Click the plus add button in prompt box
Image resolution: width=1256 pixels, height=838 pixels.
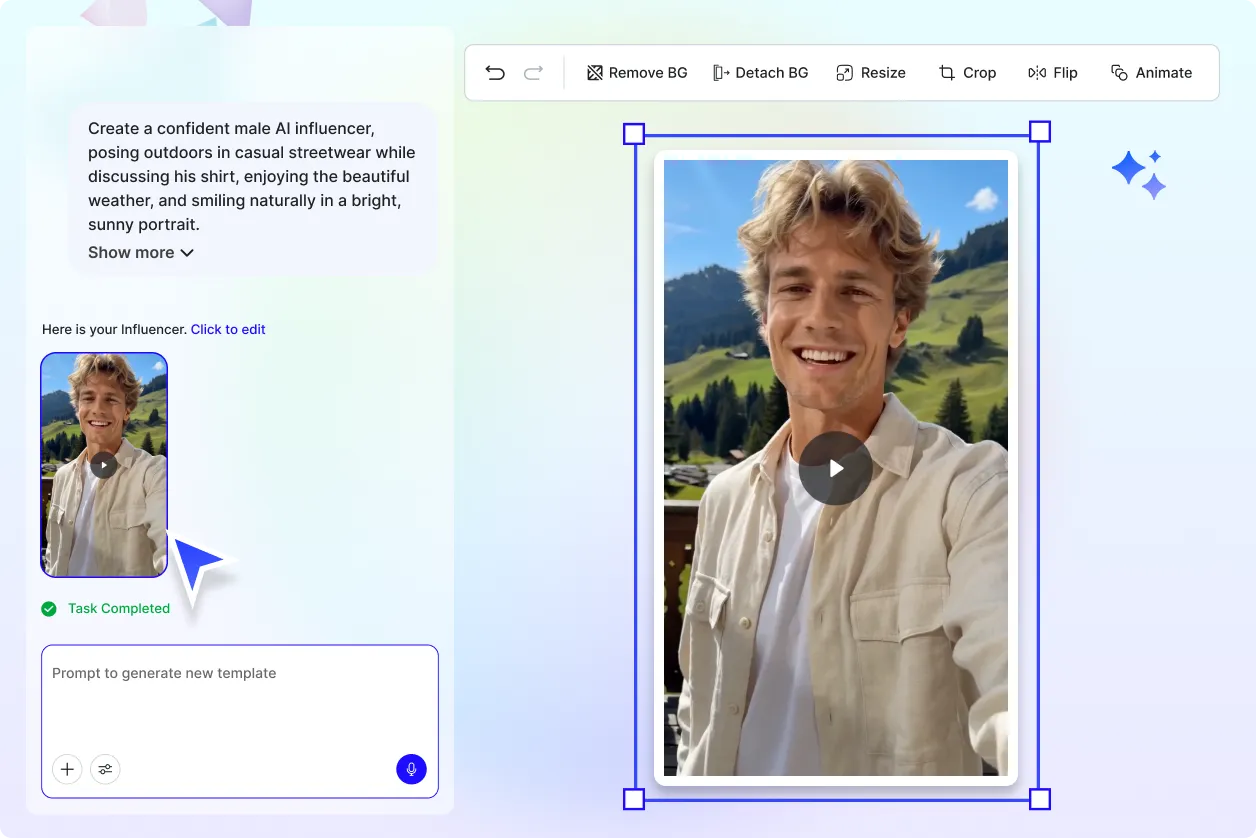tap(67, 769)
